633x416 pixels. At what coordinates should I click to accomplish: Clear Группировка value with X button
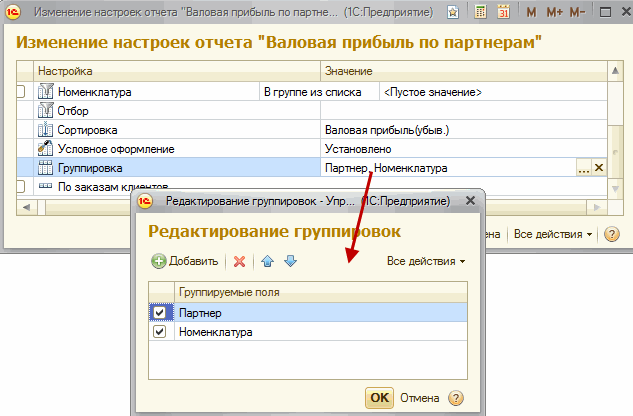point(599,168)
